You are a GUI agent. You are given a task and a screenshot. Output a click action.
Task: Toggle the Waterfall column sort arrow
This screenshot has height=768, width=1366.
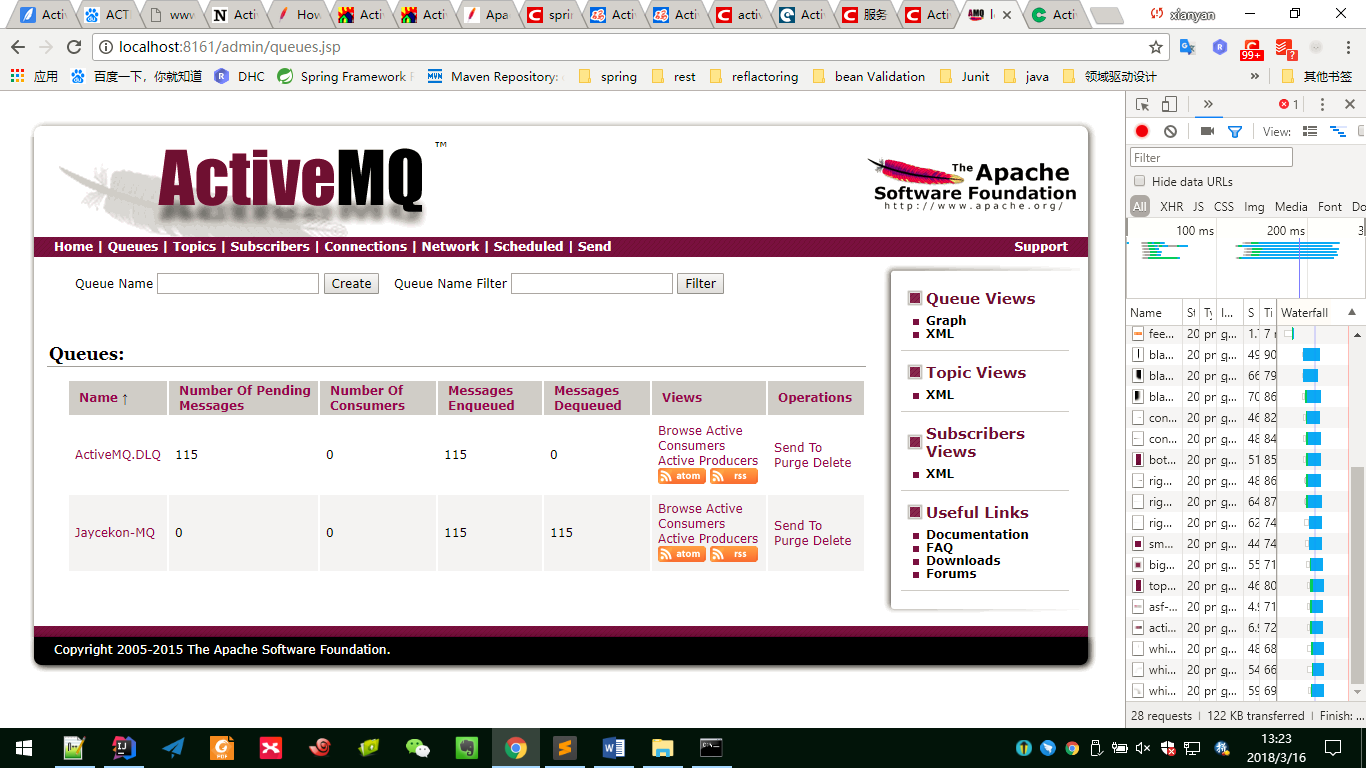coord(1352,312)
